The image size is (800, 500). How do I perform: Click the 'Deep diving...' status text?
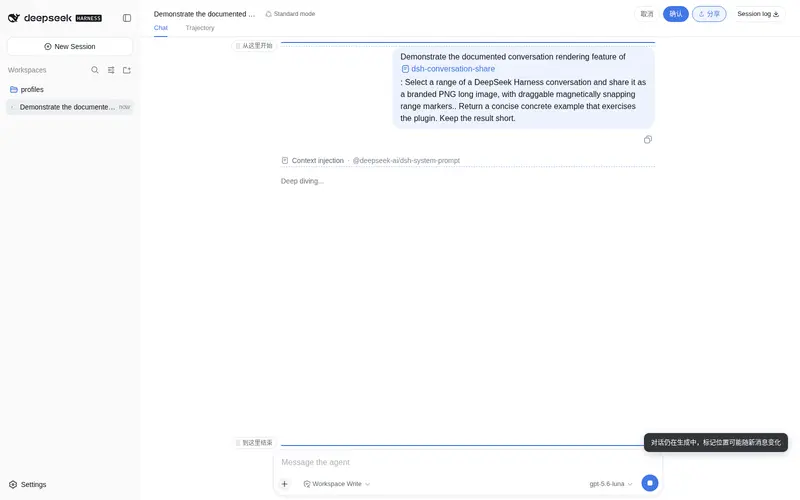pos(302,181)
